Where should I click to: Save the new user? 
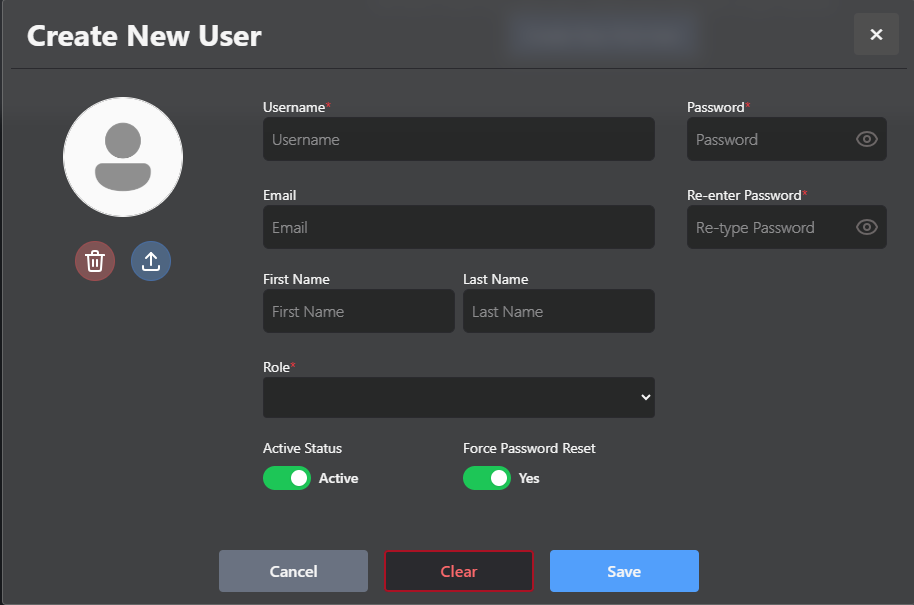point(624,571)
